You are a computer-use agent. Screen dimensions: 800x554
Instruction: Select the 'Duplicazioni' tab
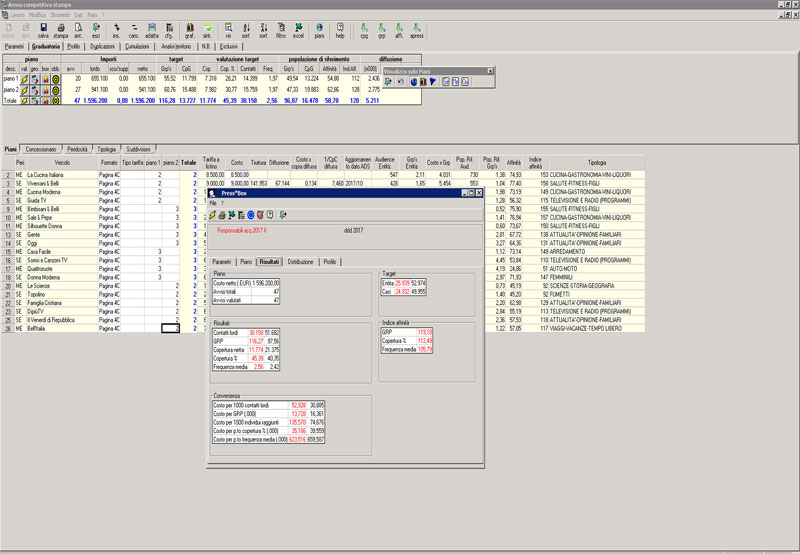point(103,46)
